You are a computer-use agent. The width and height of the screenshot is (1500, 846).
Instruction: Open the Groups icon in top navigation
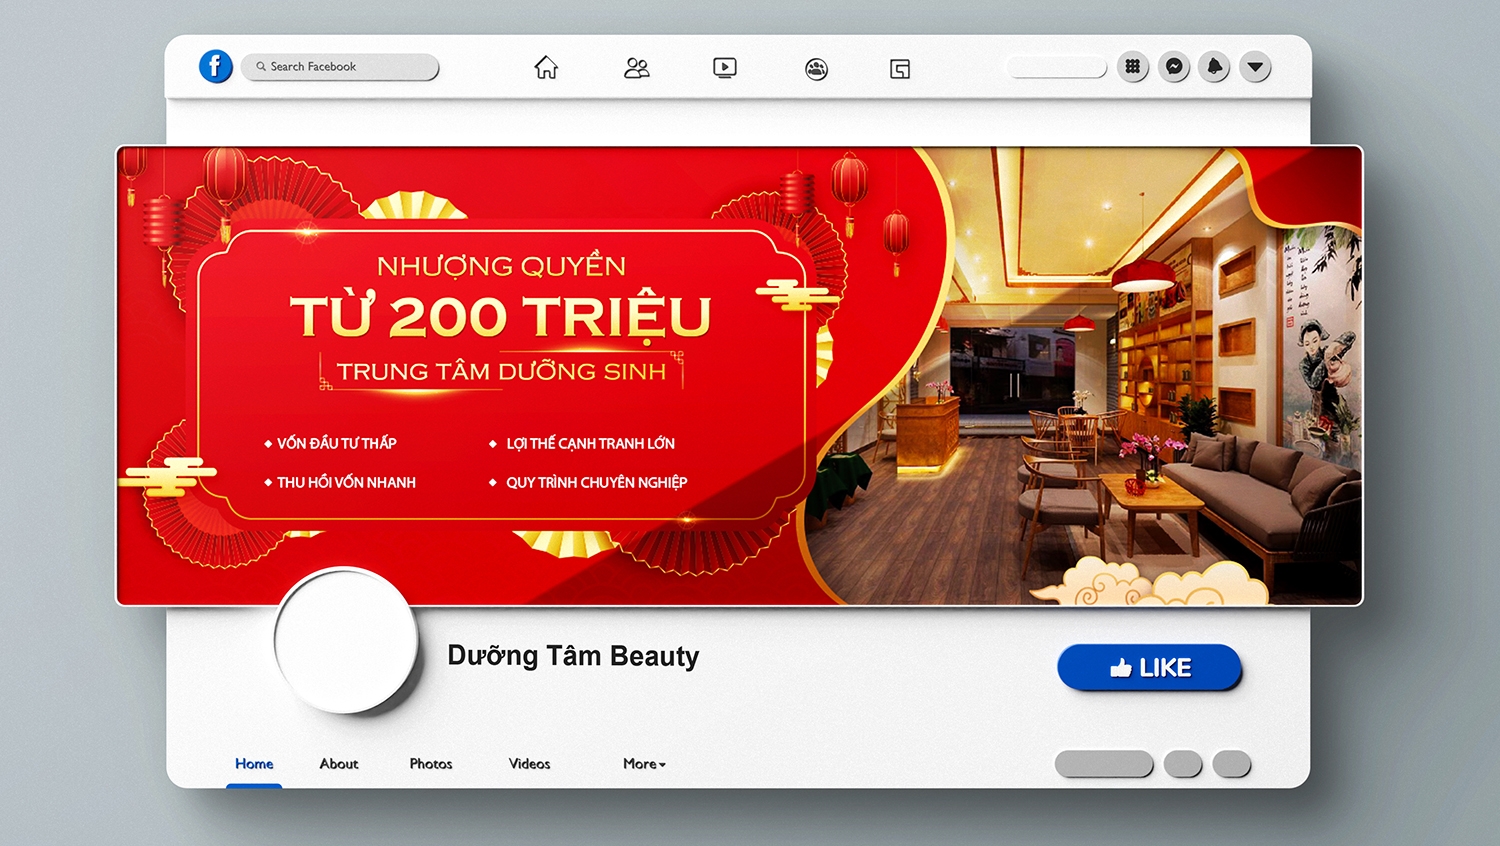tap(816, 69)
